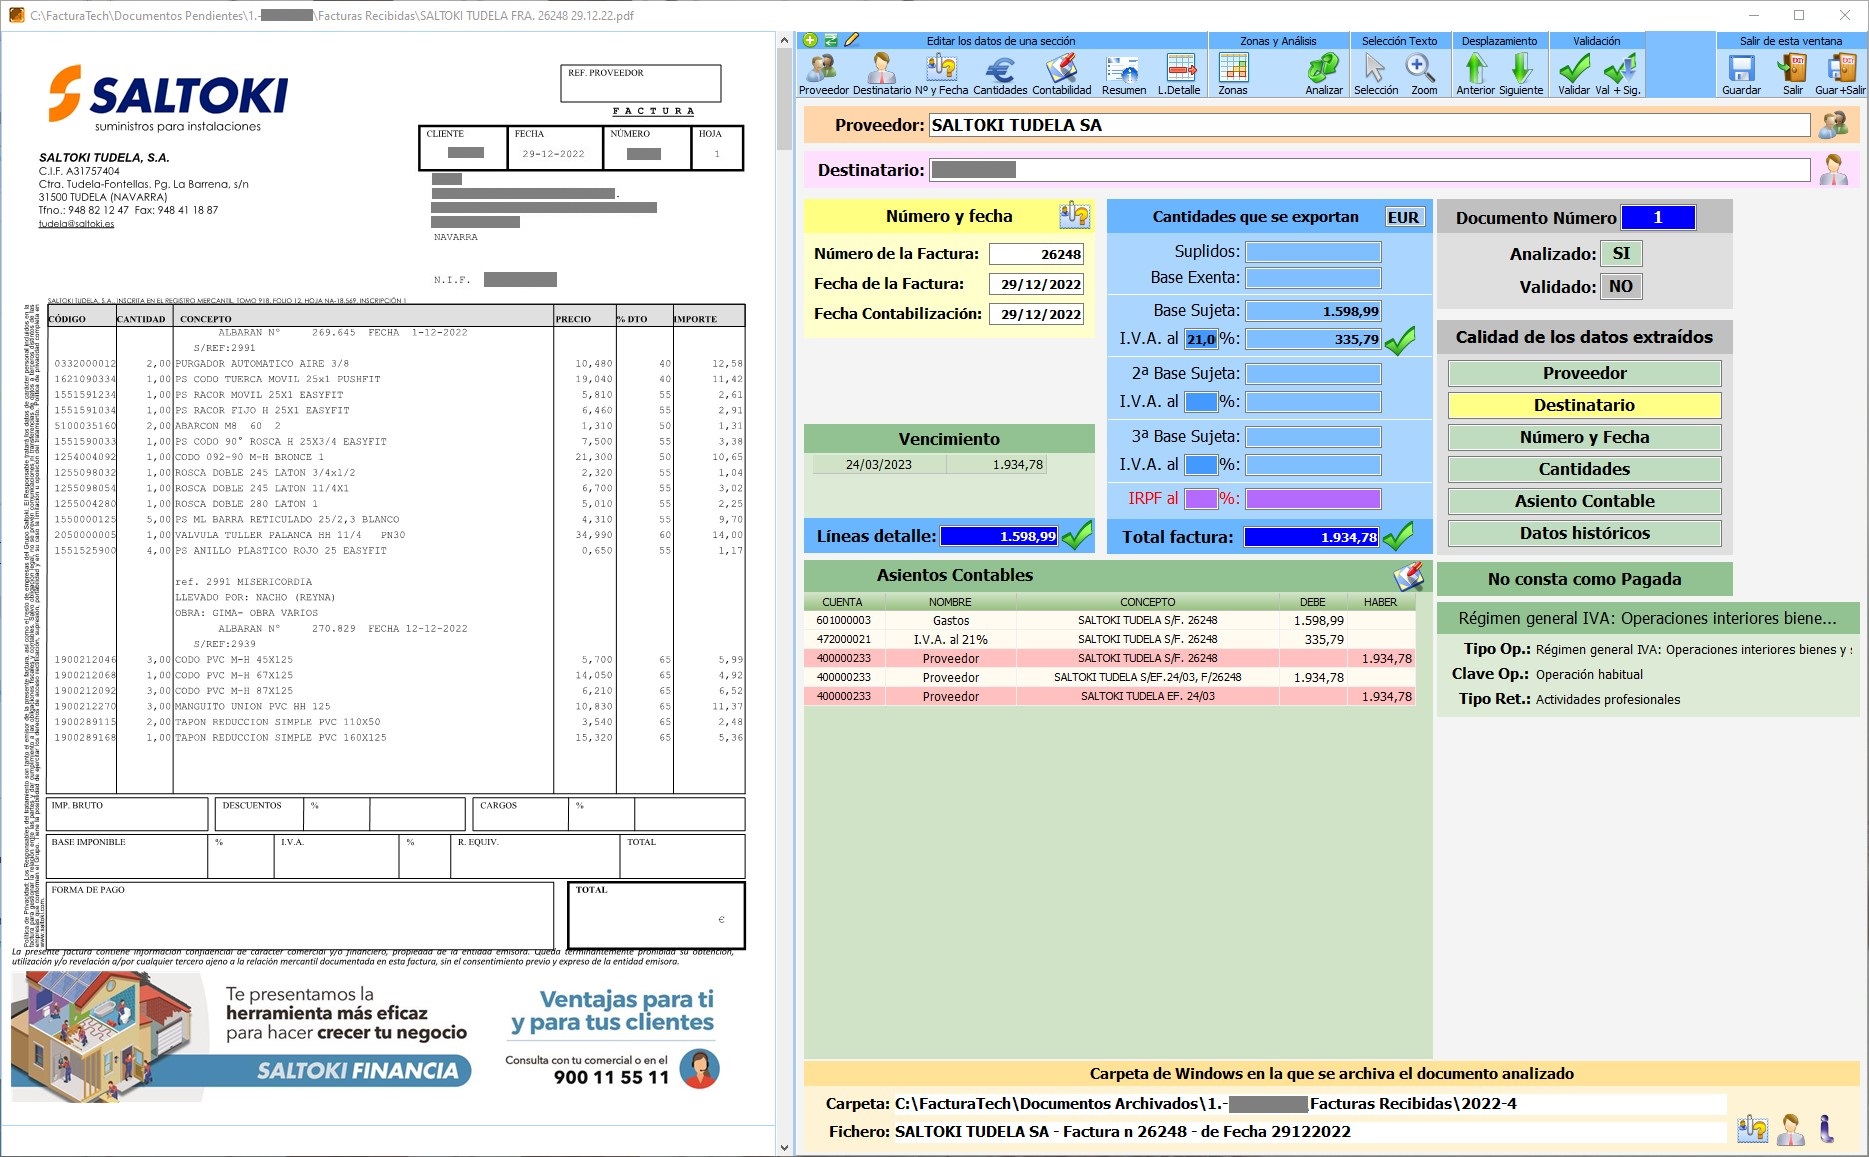This screenshot has width=1869, height=1157.
Task: Click the Fecha Contabilización field
Action: click(x=1036, y=314)
